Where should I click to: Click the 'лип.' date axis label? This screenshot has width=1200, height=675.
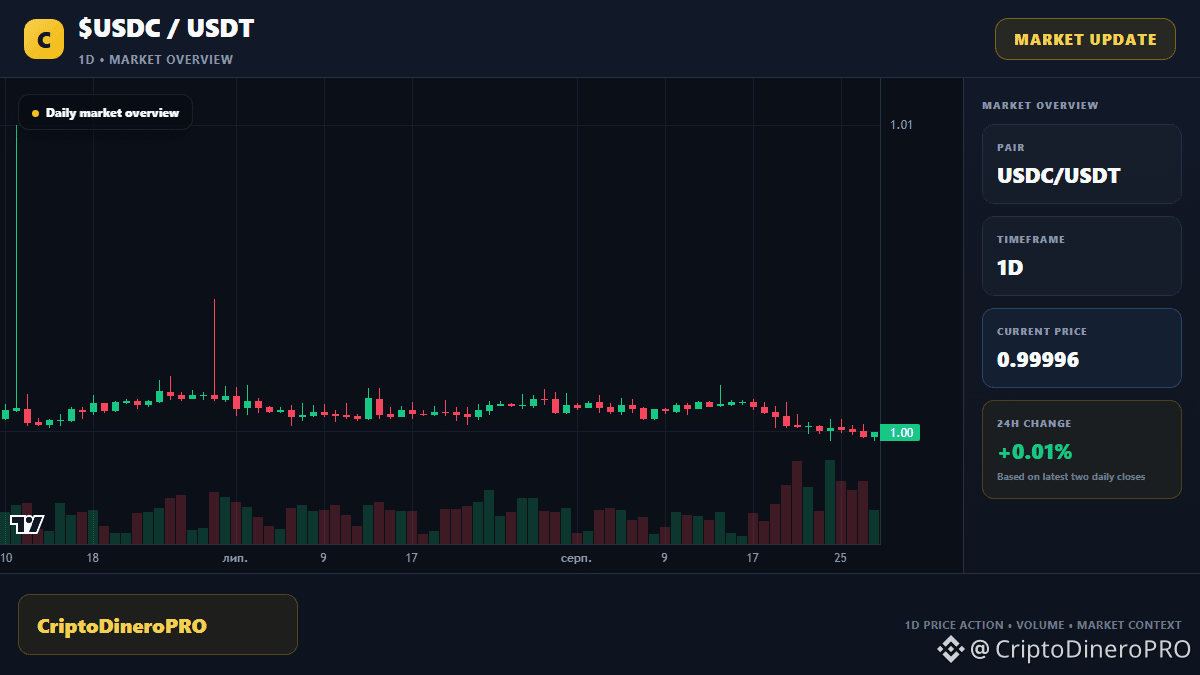click(235, 558)
